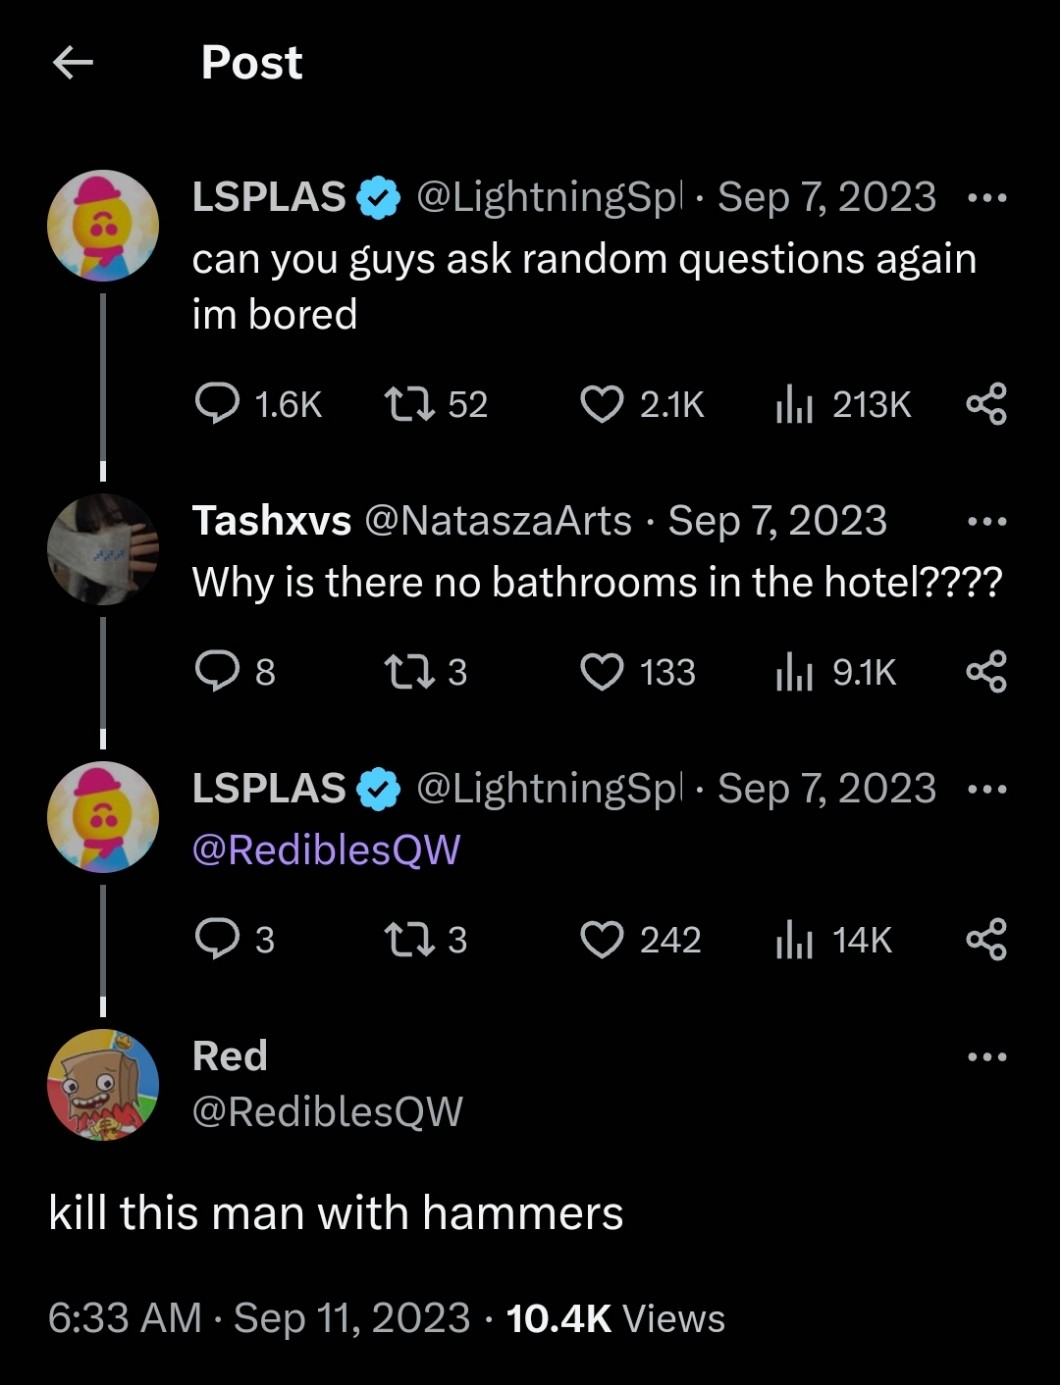The width and height of the screenshot is (1060, 1385).
Task: Reply to Tashxvs's bathrooms question
Action: click(217, 672)
